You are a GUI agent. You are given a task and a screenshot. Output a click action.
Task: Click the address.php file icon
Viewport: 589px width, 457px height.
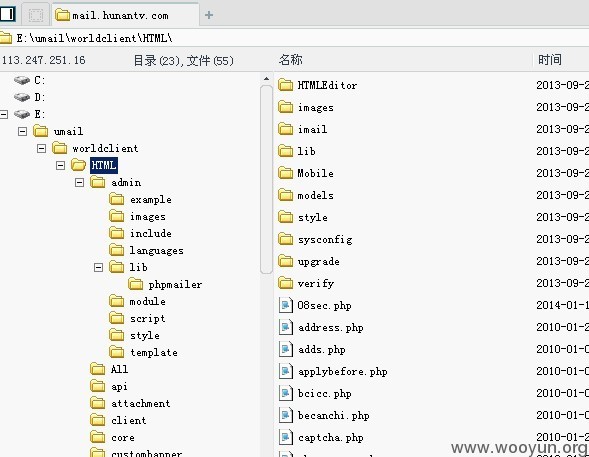tap(285, 327)
